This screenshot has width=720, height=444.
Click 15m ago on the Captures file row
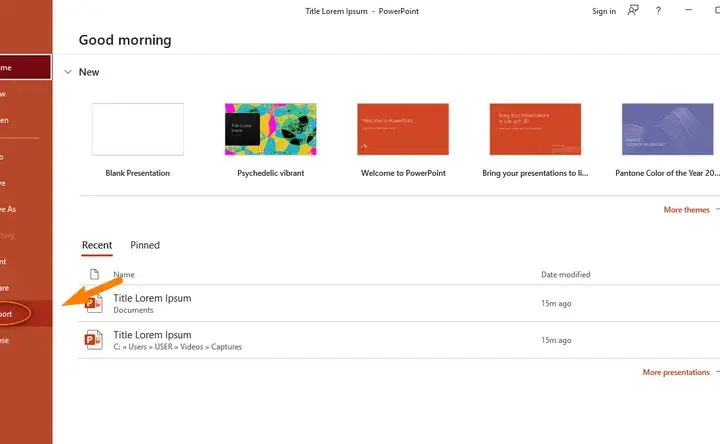click(556, 340)
